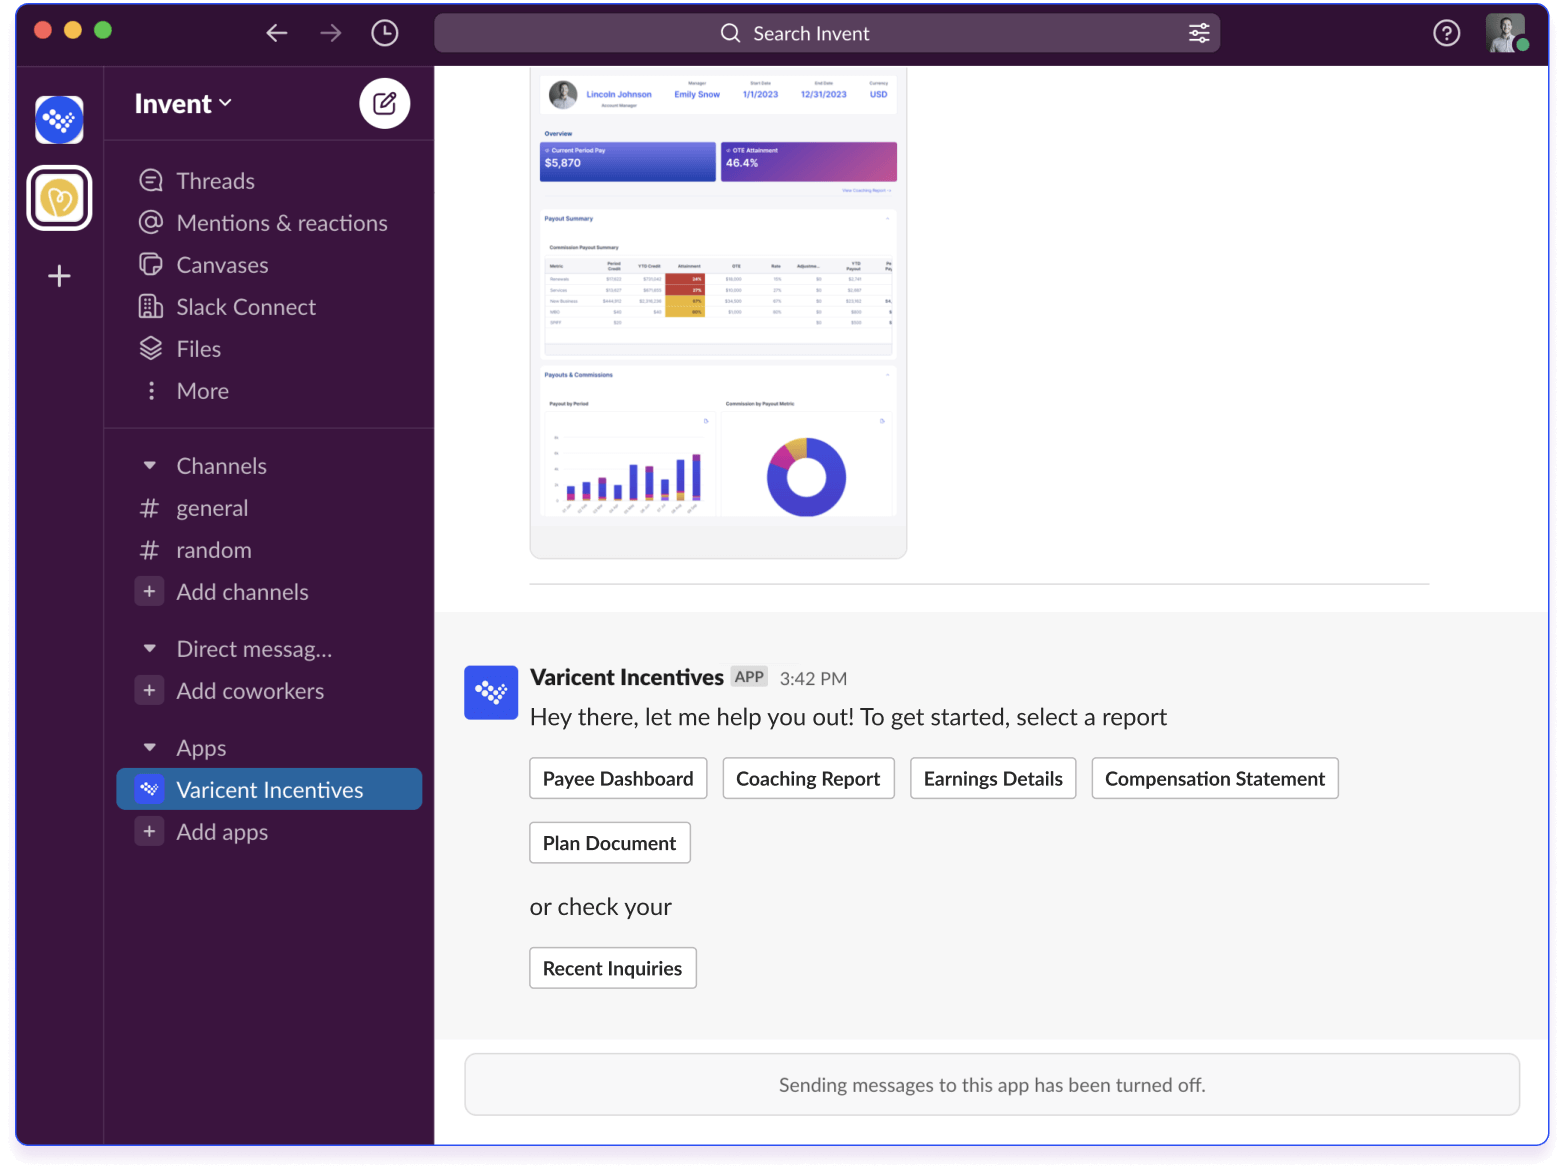
Task: Open the Payee Dashboard report
Action: tap(617, 778)
